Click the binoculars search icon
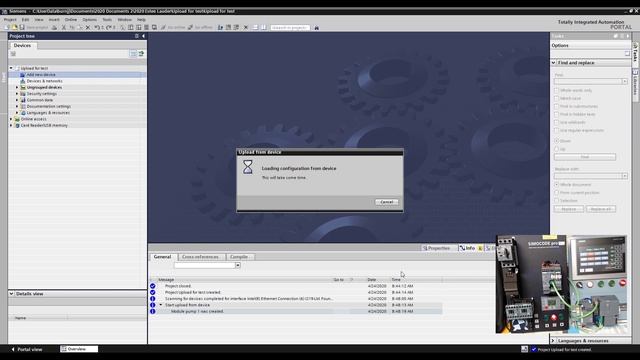Image resolution: width=640 pixels, height=360 pixels. click(316, 28)
